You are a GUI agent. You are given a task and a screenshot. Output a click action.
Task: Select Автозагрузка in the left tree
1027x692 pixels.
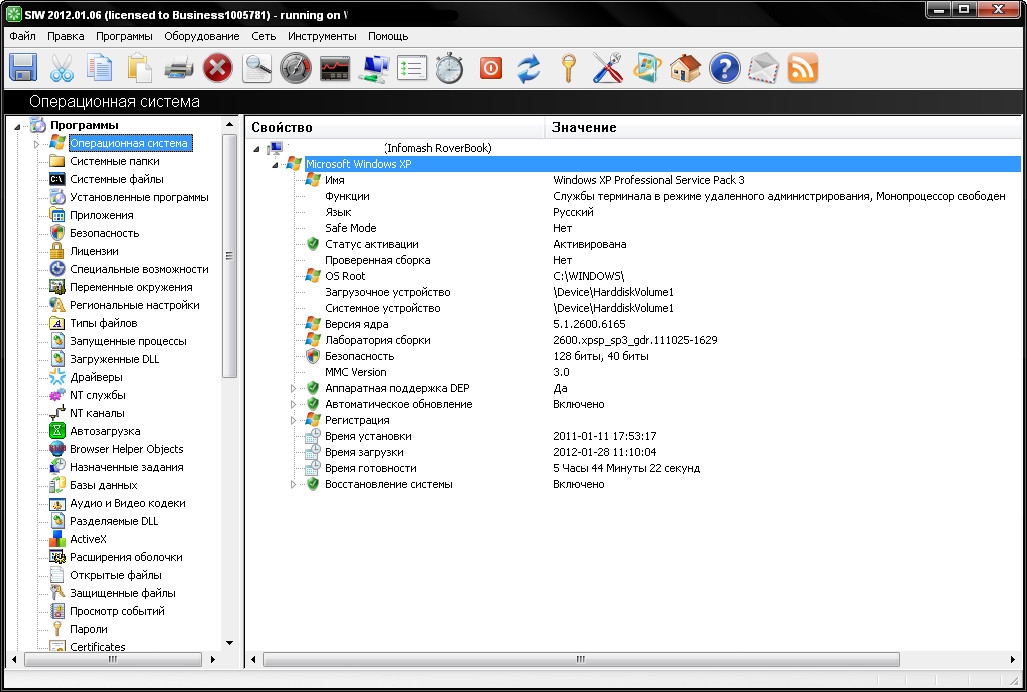pos(105,431)
